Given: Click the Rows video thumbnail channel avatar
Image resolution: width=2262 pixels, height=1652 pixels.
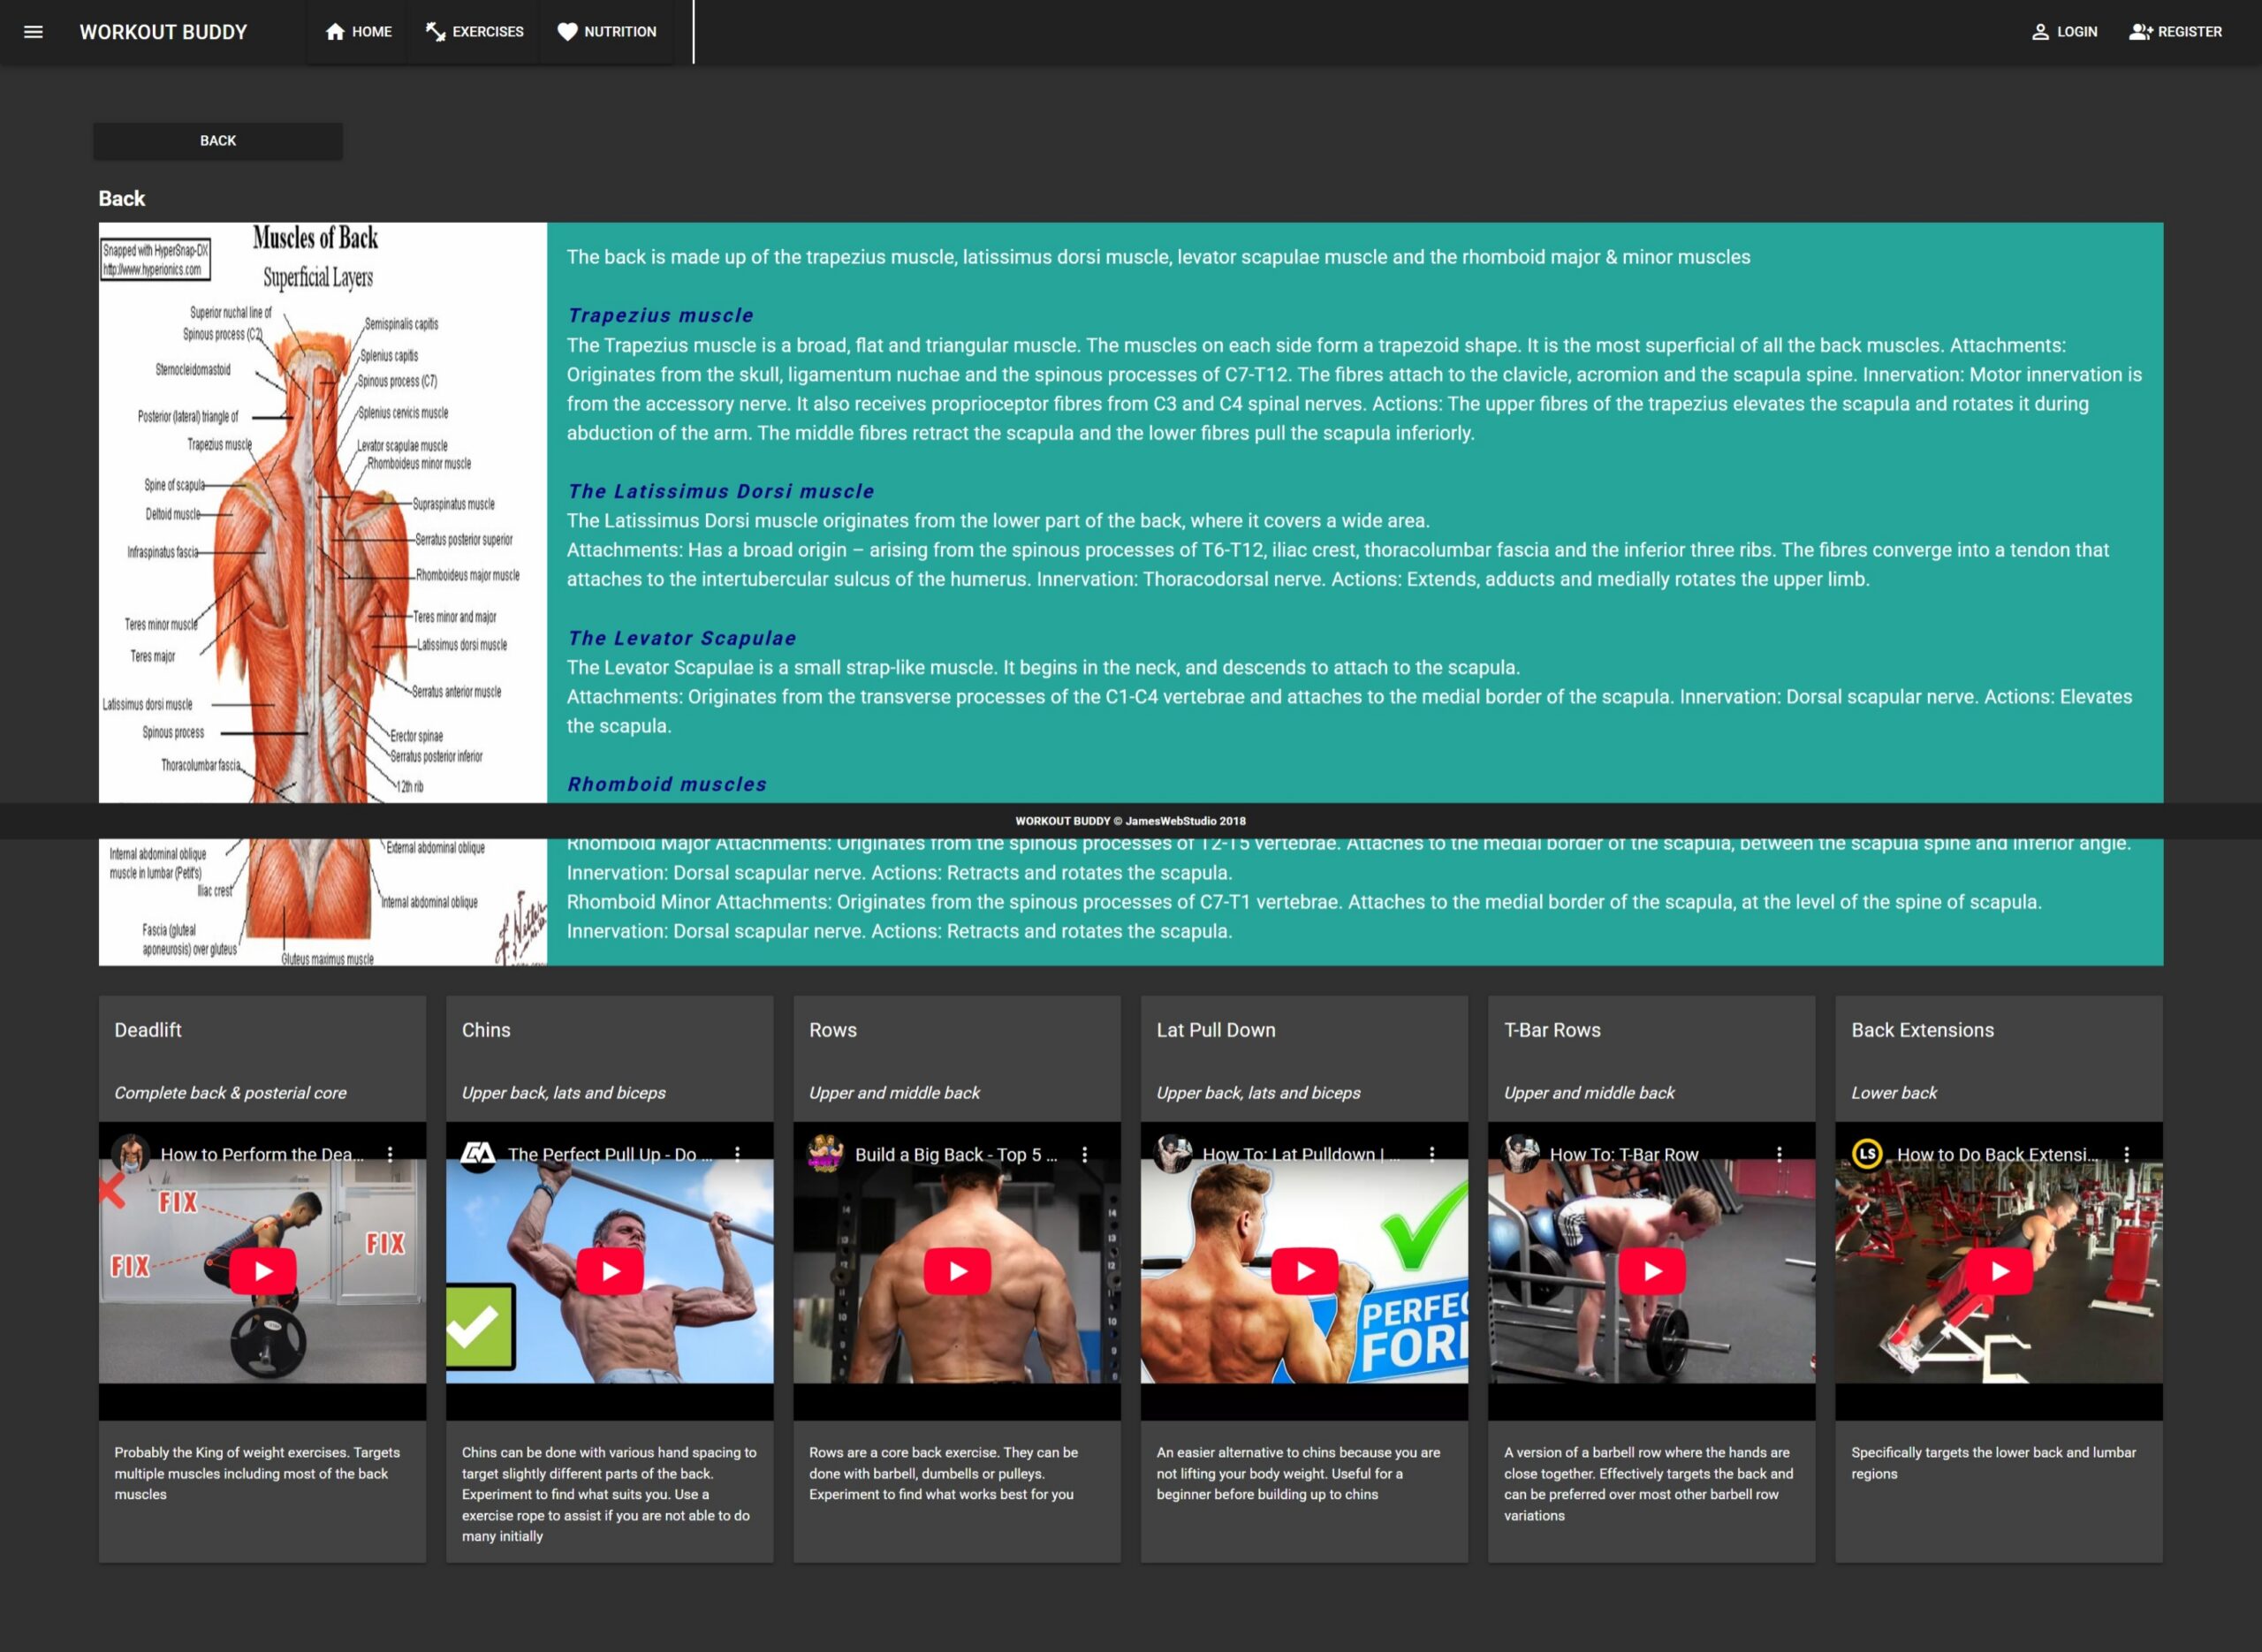Looking at the screenshot, I should (825, 1154).
